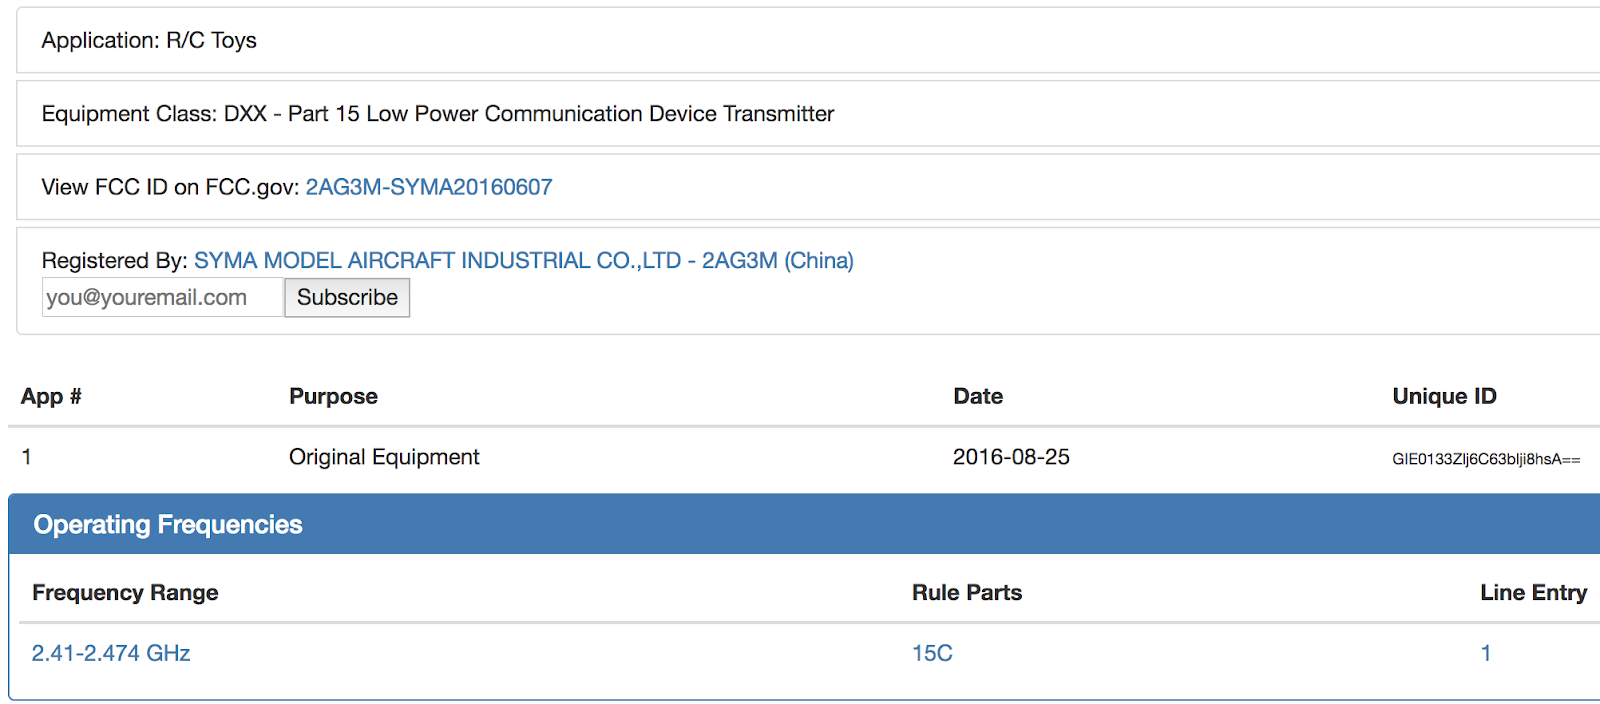Open line entry 1 link
Image resolution: width=1600 pixels, height=704 pixels.
point(1486,653)
